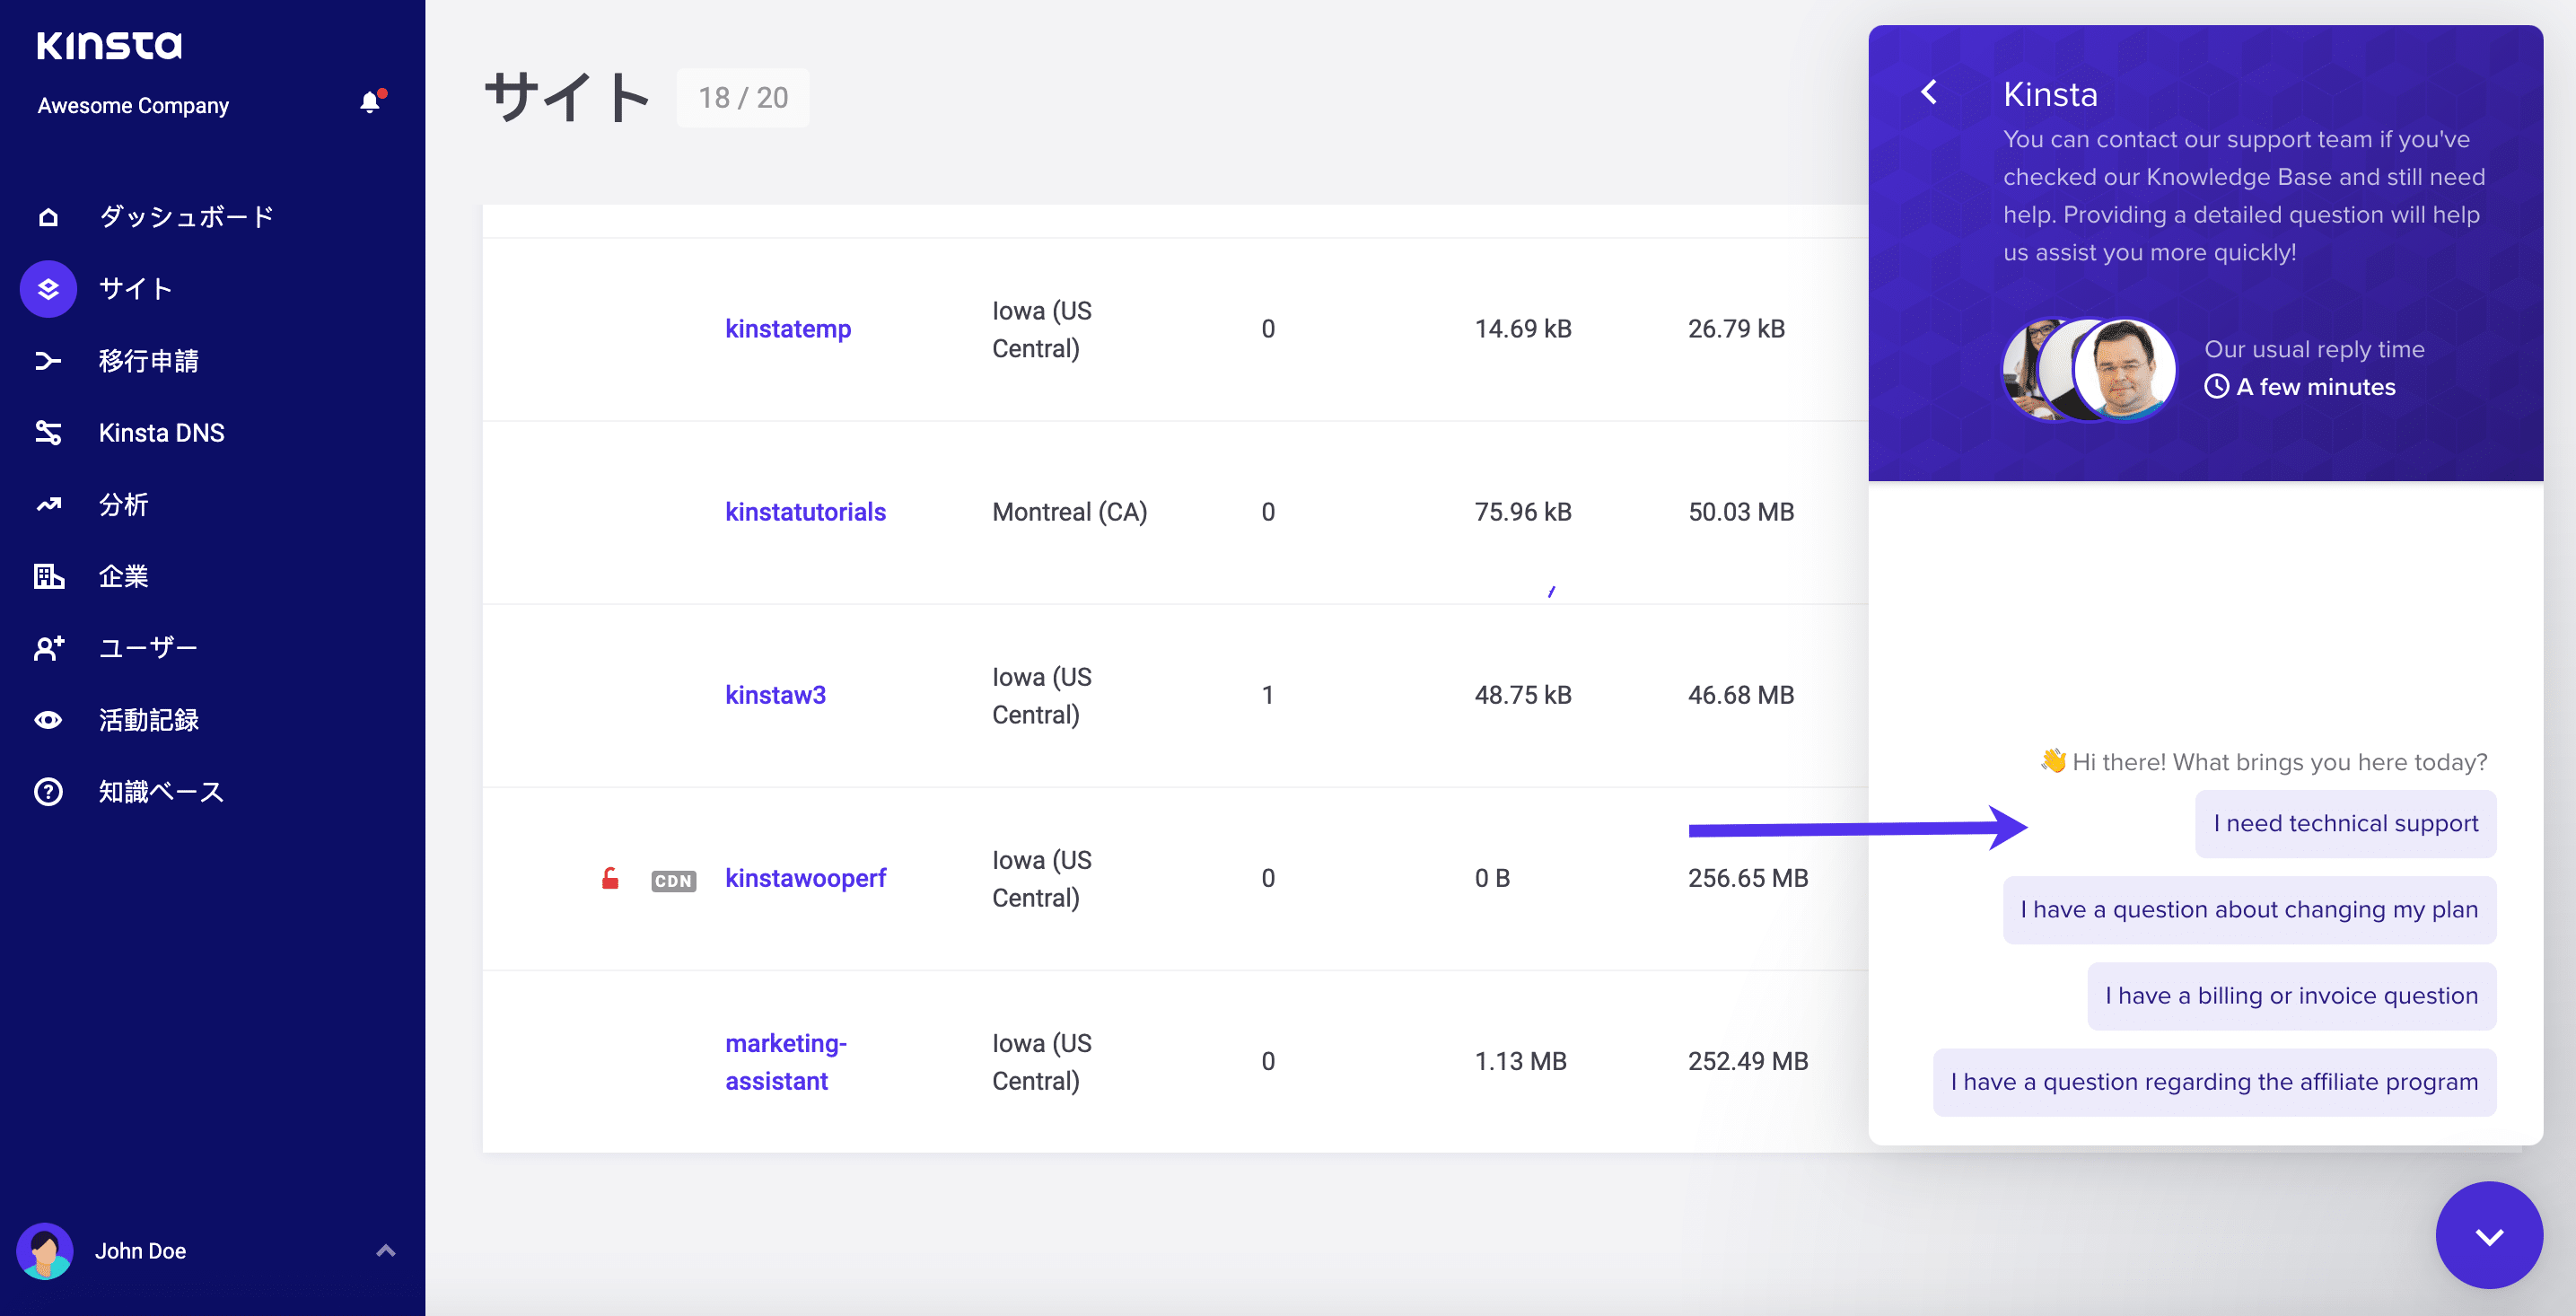Open サイト menu item
Screen dimensions: 2576x1316
(136, 289)
